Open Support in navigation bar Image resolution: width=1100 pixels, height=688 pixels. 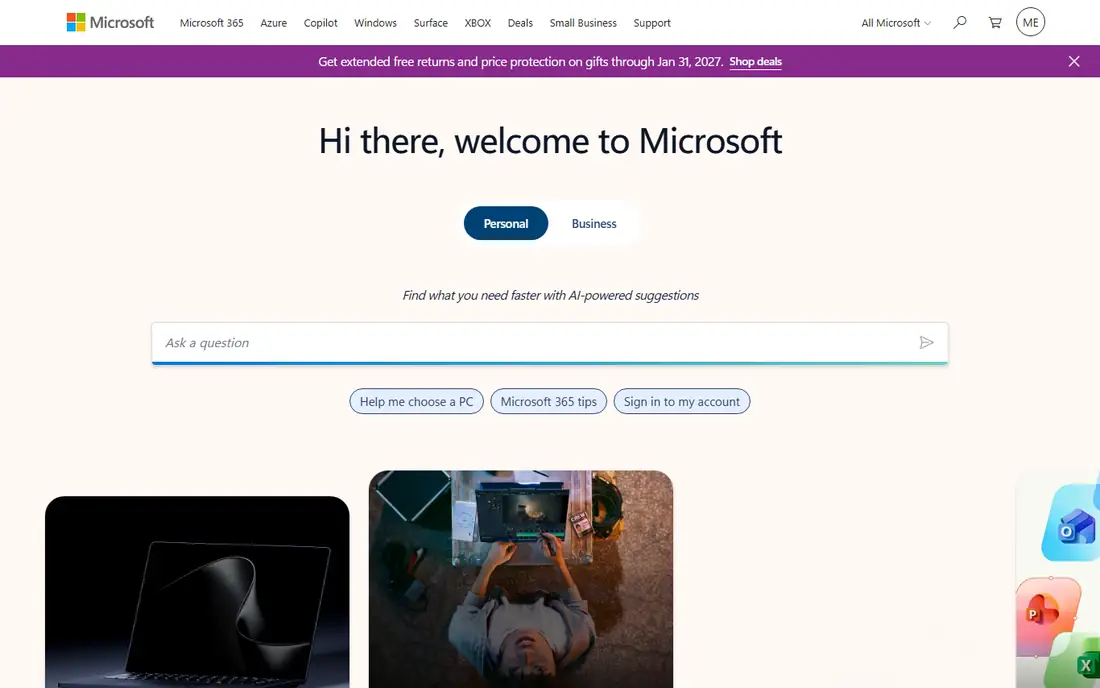tap(652, 23)
